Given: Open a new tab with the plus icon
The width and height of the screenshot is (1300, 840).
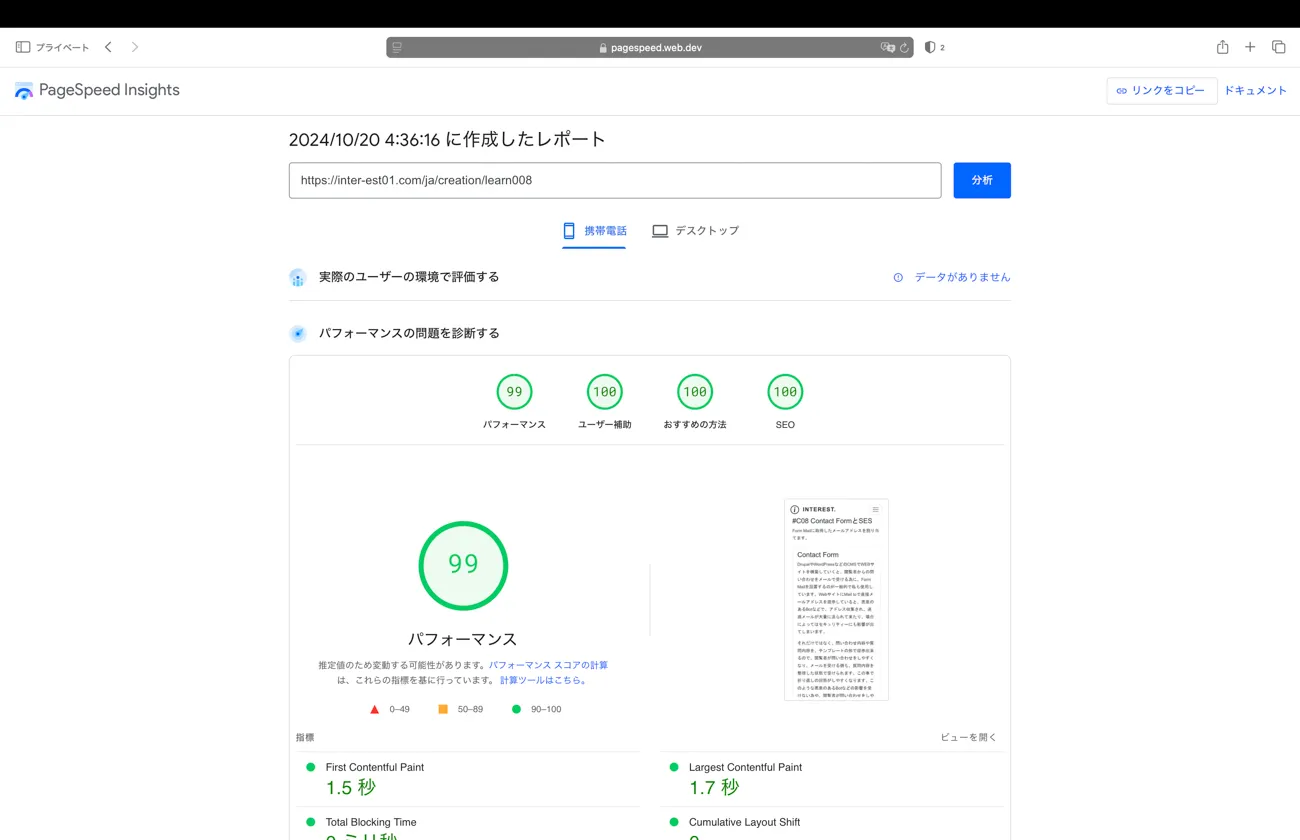Looking at the screenshot, I should click(1250, 47).
